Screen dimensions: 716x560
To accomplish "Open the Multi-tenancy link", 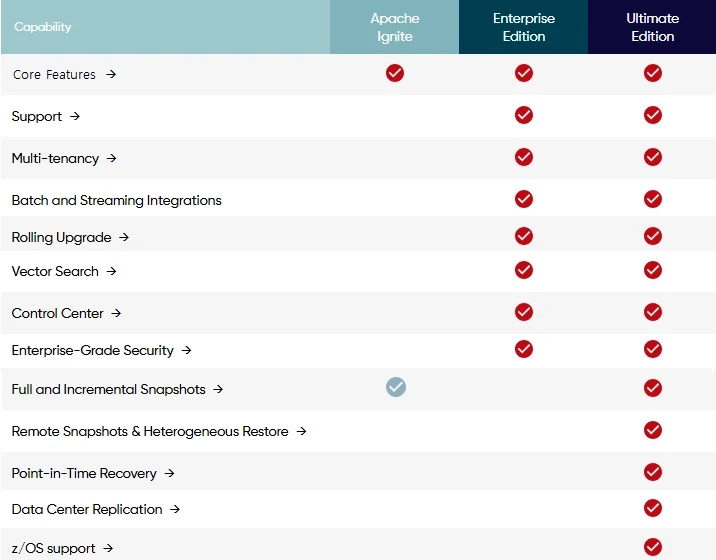I will click(x=55, y=158).
